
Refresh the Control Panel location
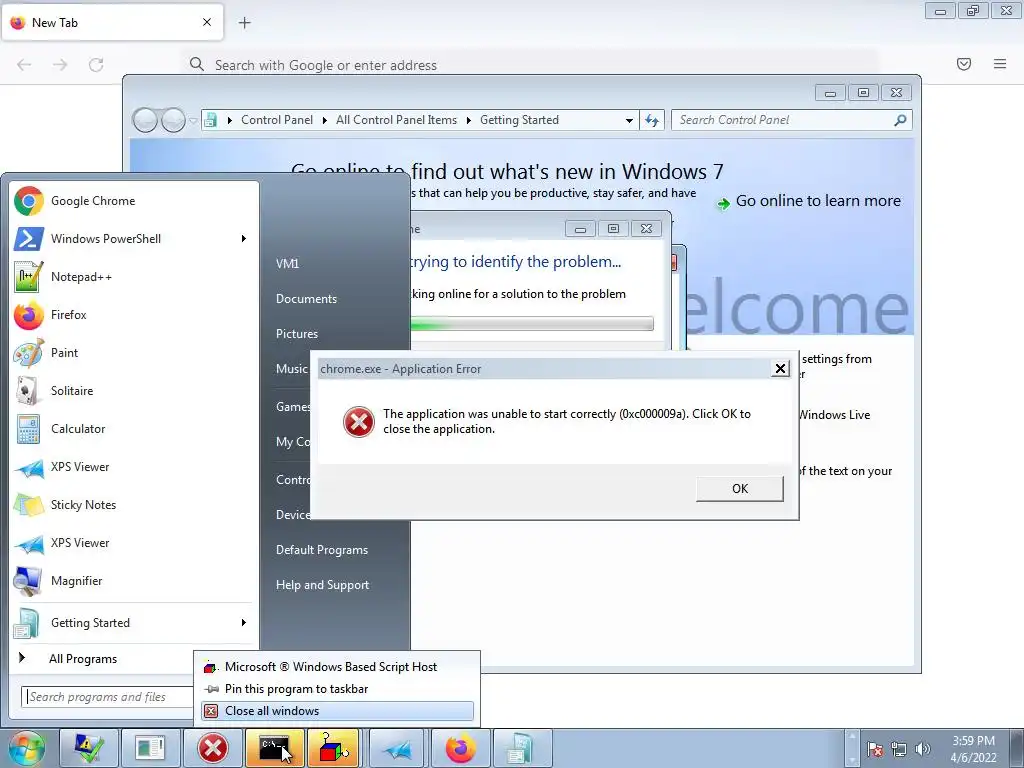pos(652,120)
